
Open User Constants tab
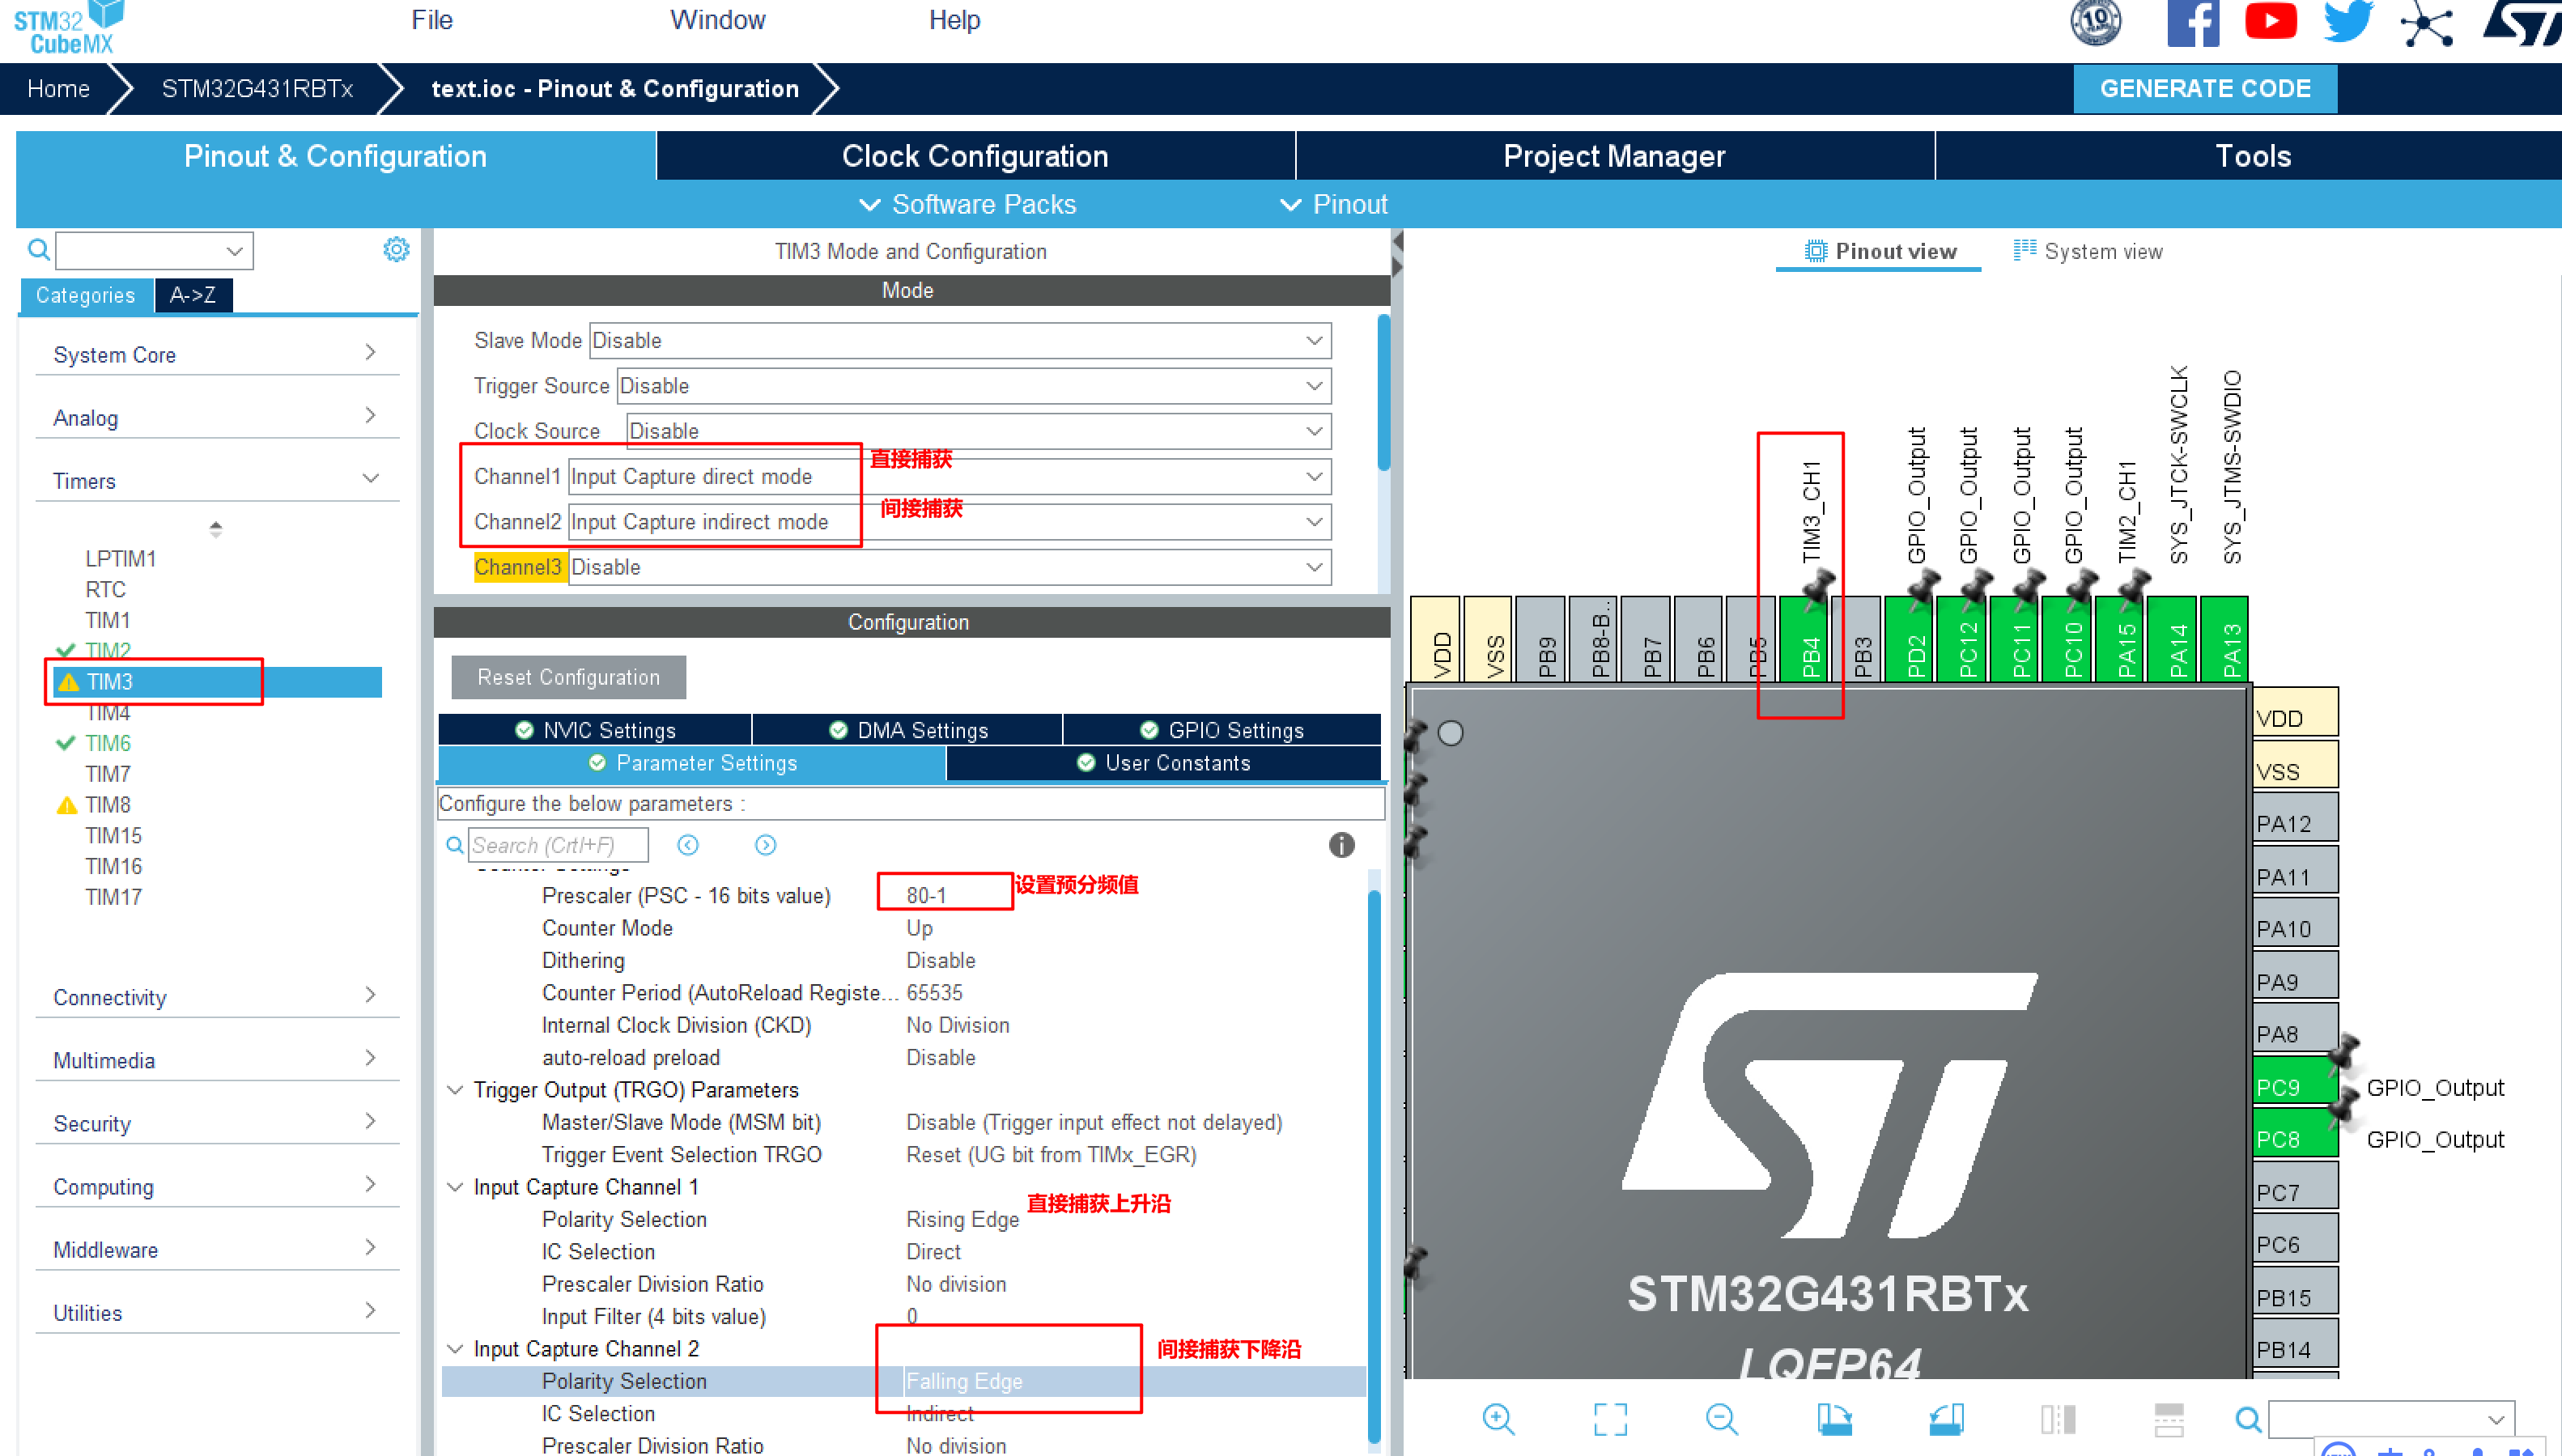(x=1163, y=763)
